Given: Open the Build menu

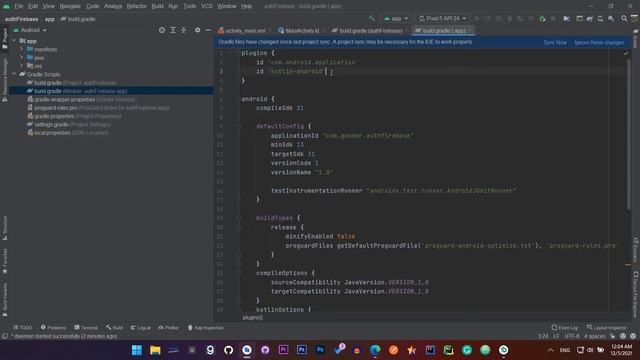Looking at the screenshot, I should click(157, 6).
